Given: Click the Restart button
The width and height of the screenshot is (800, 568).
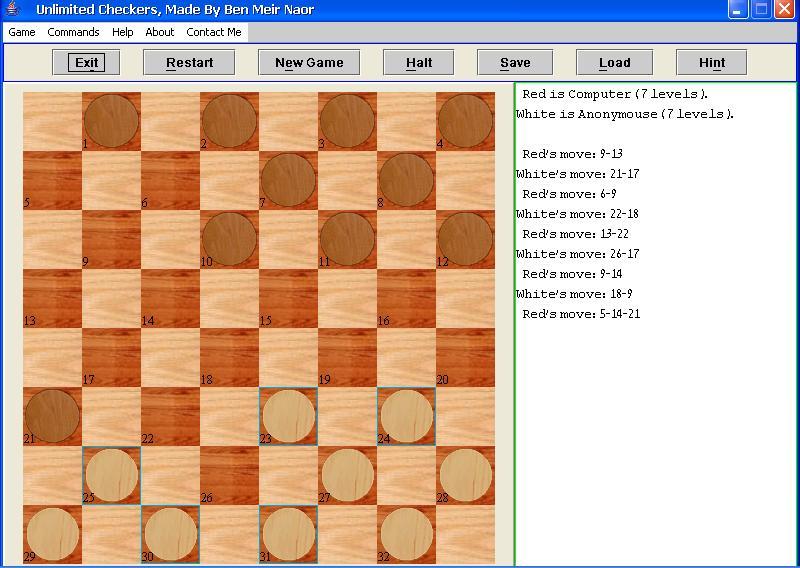Looking at the screenshot, I should coord(189,62).
